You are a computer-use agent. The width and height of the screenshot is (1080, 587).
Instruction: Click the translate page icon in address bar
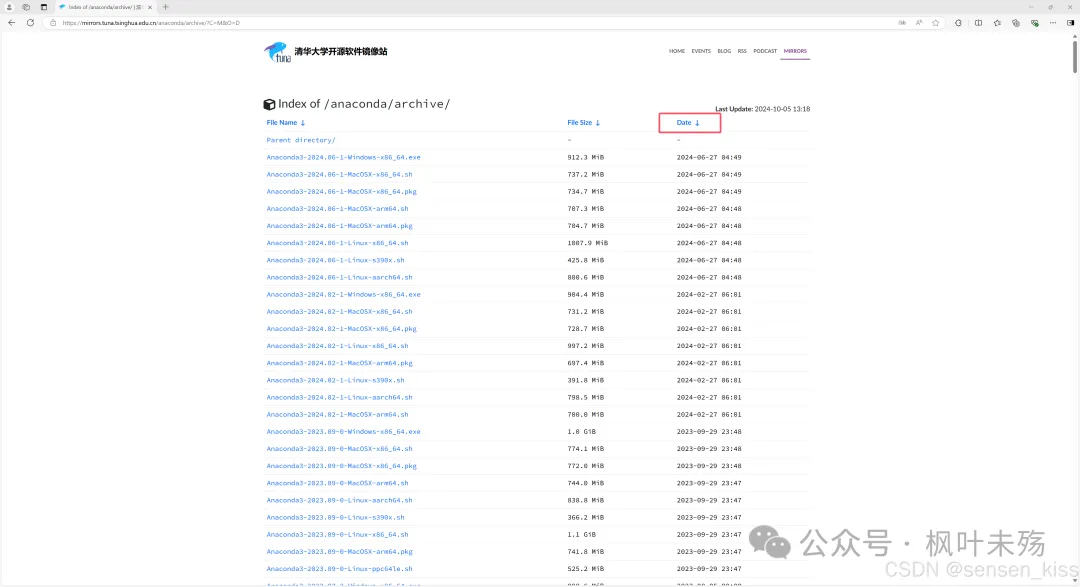click(x=902, y=23)
